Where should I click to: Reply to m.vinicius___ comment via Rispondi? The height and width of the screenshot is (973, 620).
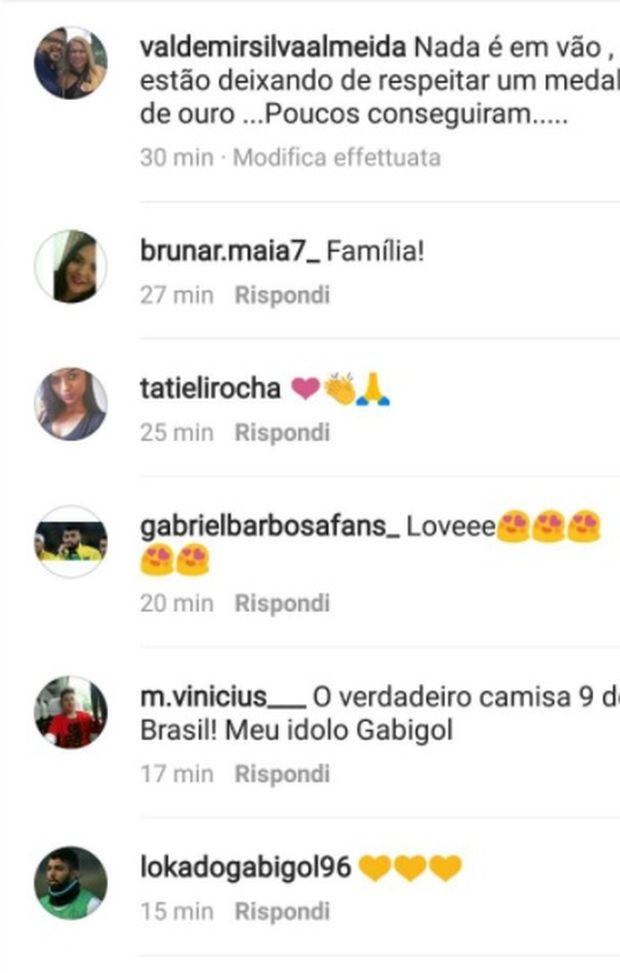pos(282,774)
